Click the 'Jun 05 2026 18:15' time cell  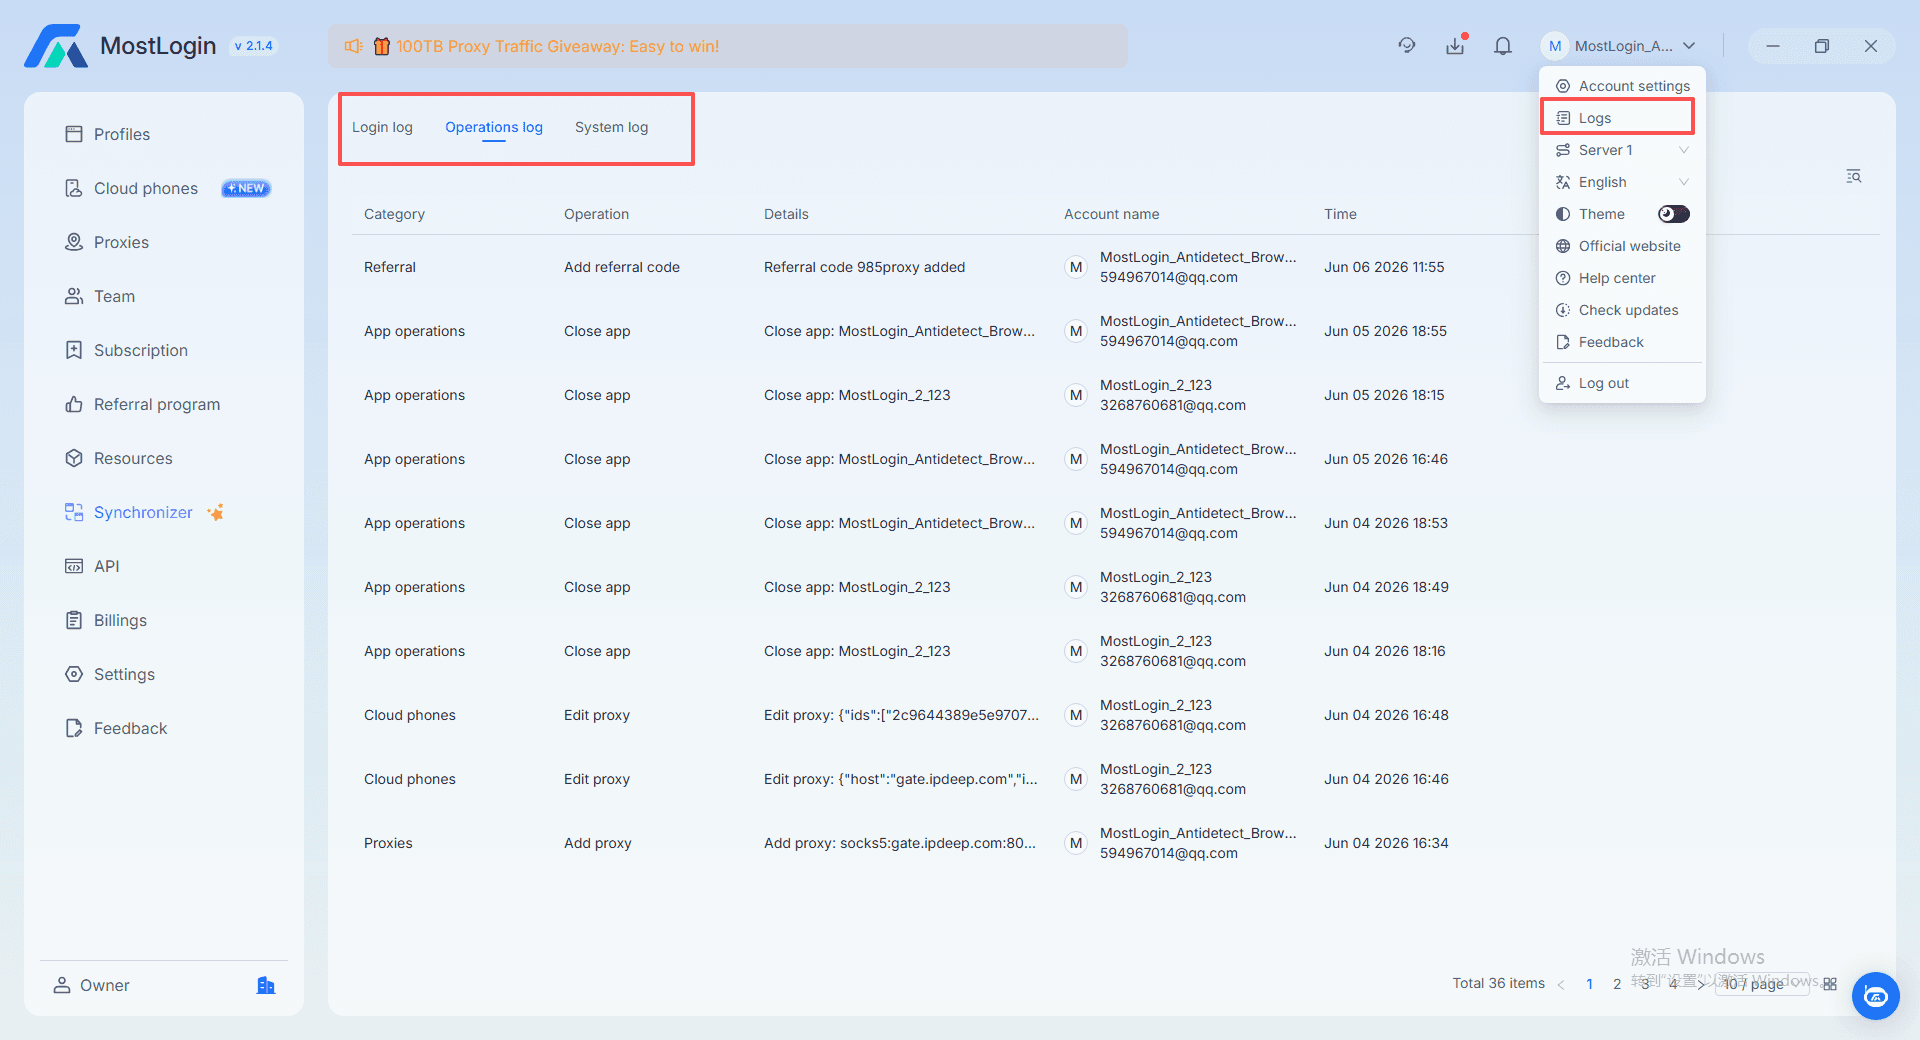coord(1384,395)
